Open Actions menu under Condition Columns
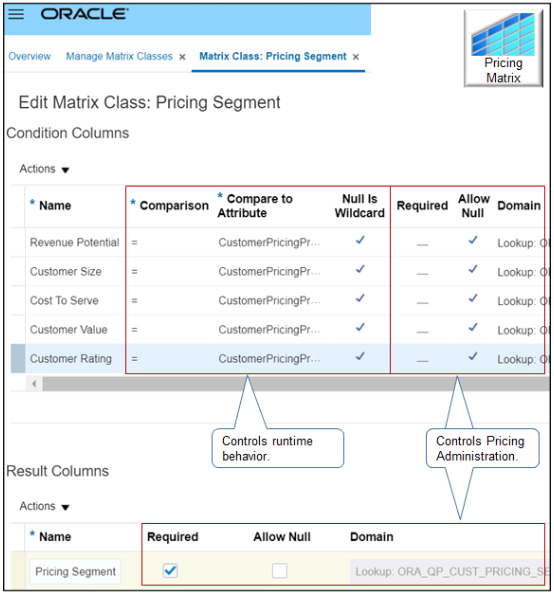 tap(44, 169)
